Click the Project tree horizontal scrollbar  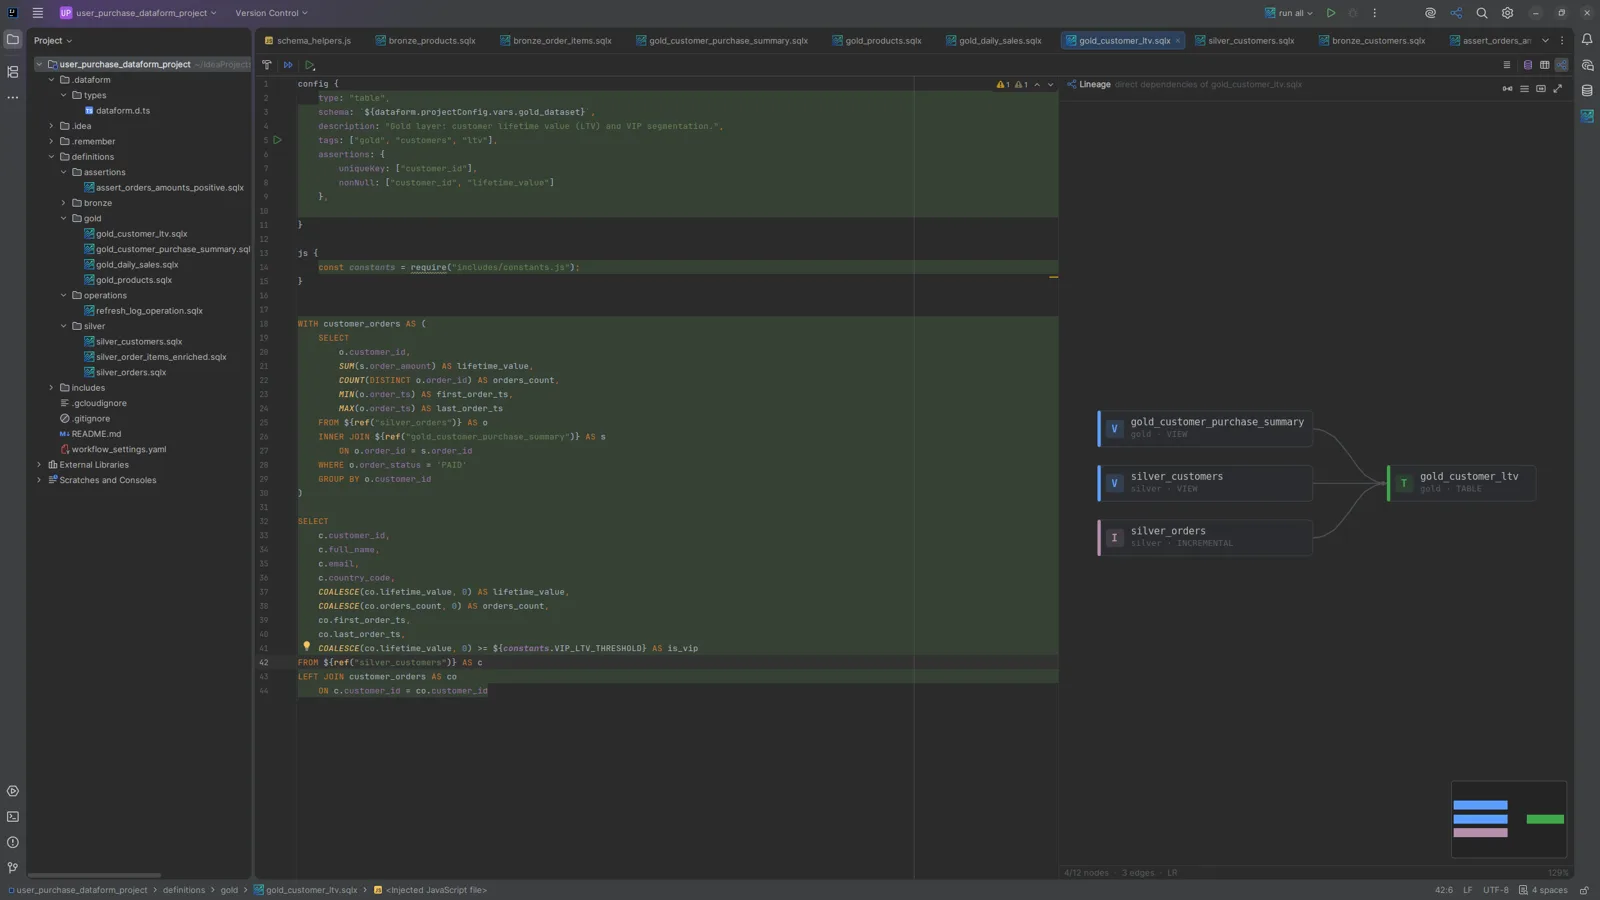point(95,875)
